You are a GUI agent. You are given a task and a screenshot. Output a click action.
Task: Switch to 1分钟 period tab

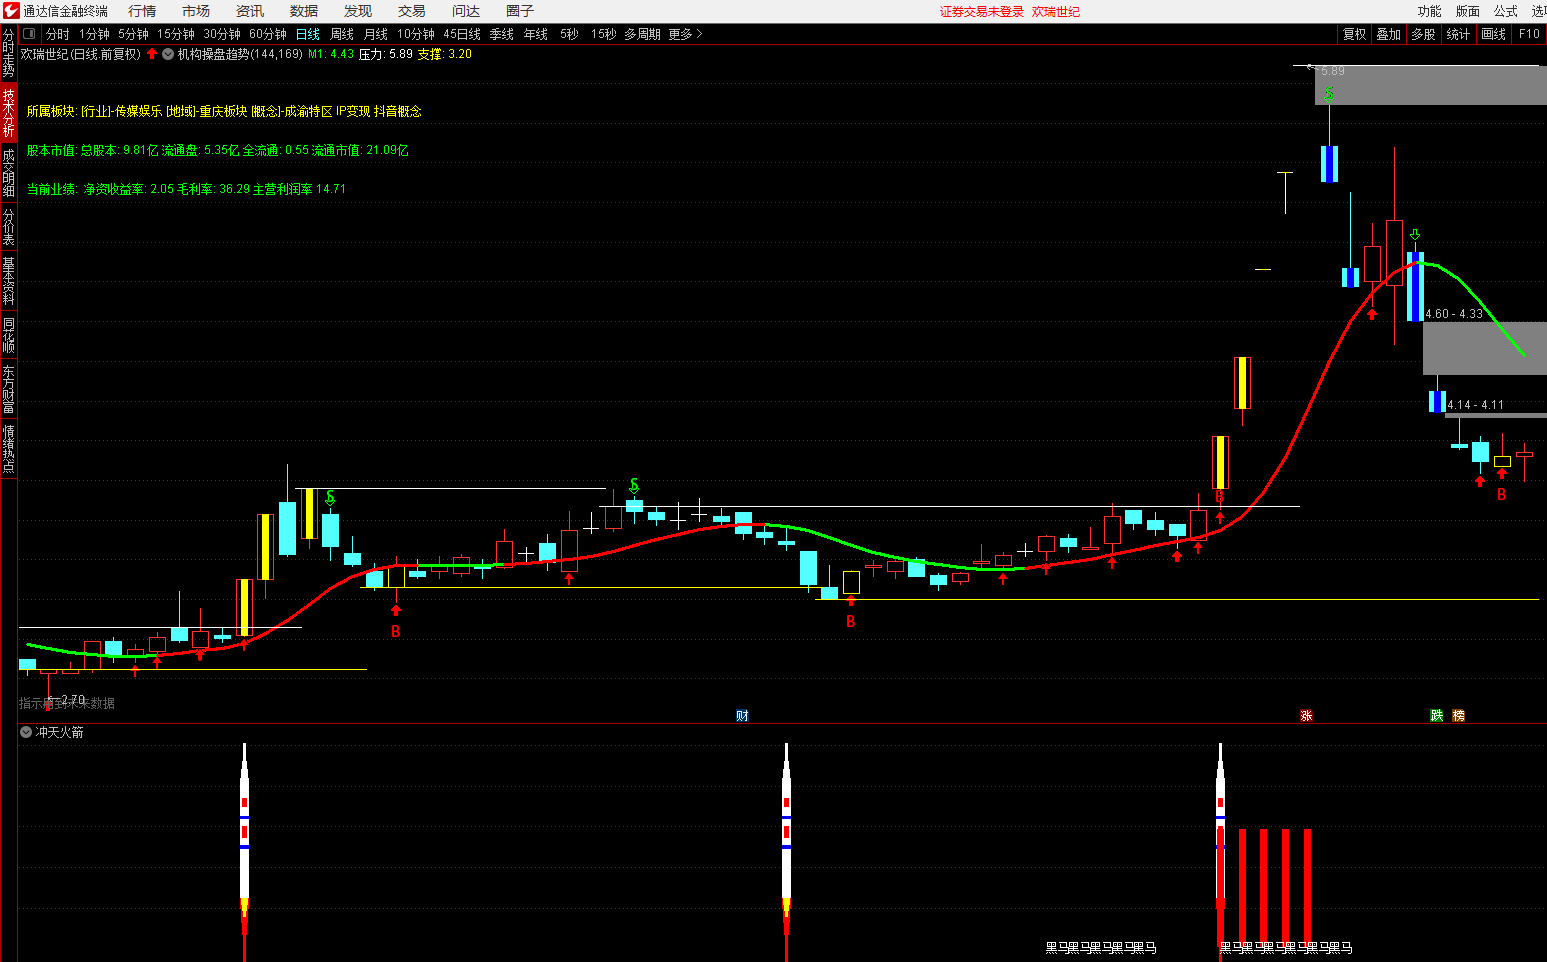point(95,34)
